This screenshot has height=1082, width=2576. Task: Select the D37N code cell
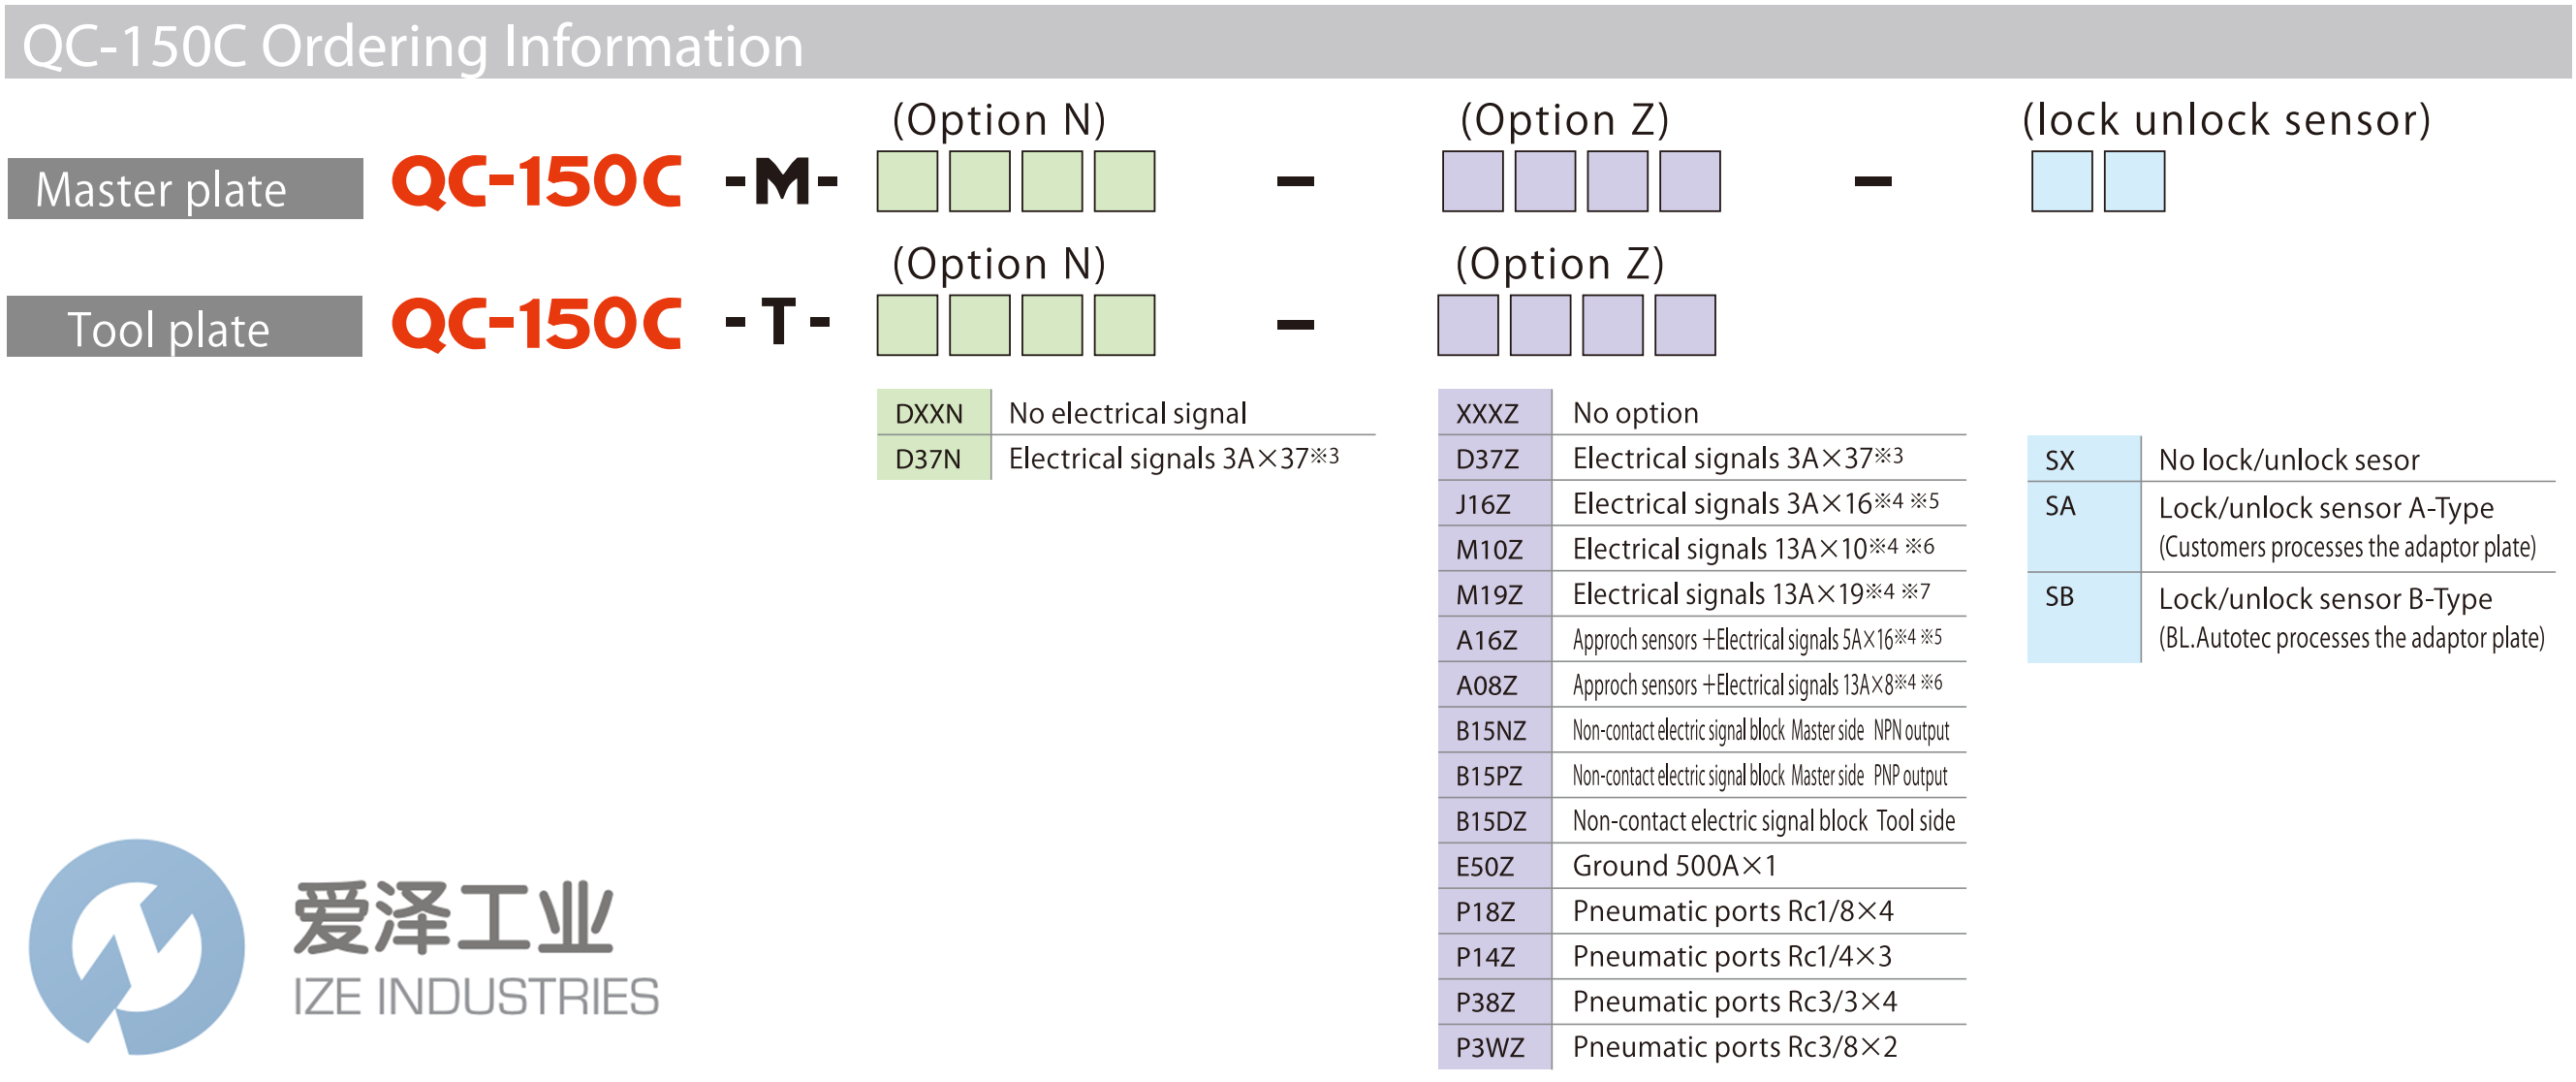point(932,458)
